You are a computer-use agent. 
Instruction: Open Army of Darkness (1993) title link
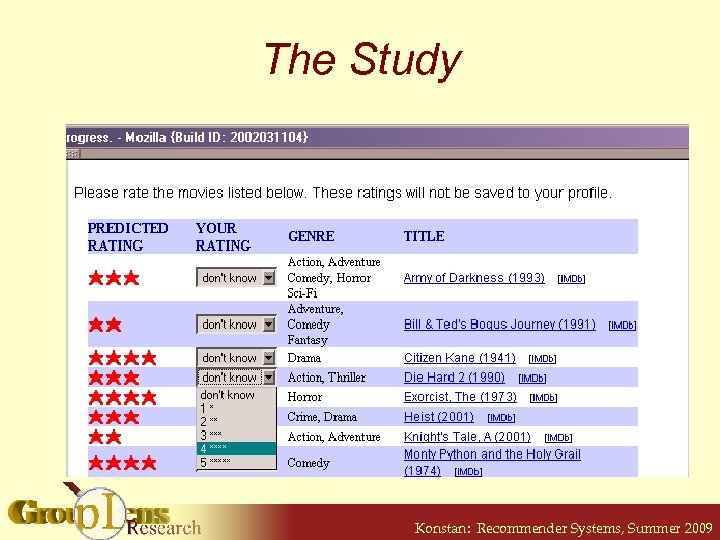point(474,278)
